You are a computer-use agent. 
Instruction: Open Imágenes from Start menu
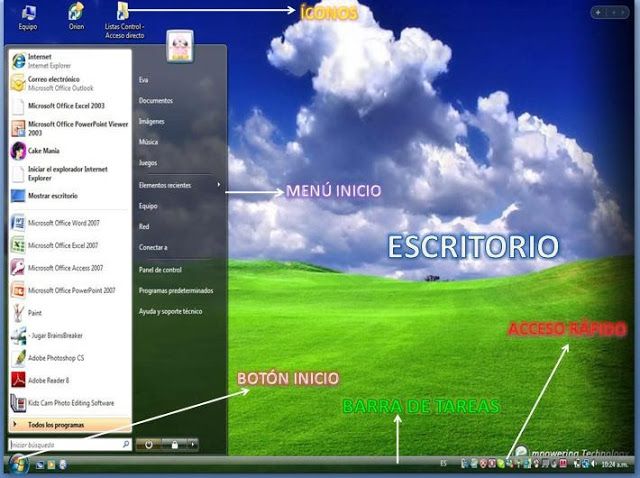tap(151, 122)
